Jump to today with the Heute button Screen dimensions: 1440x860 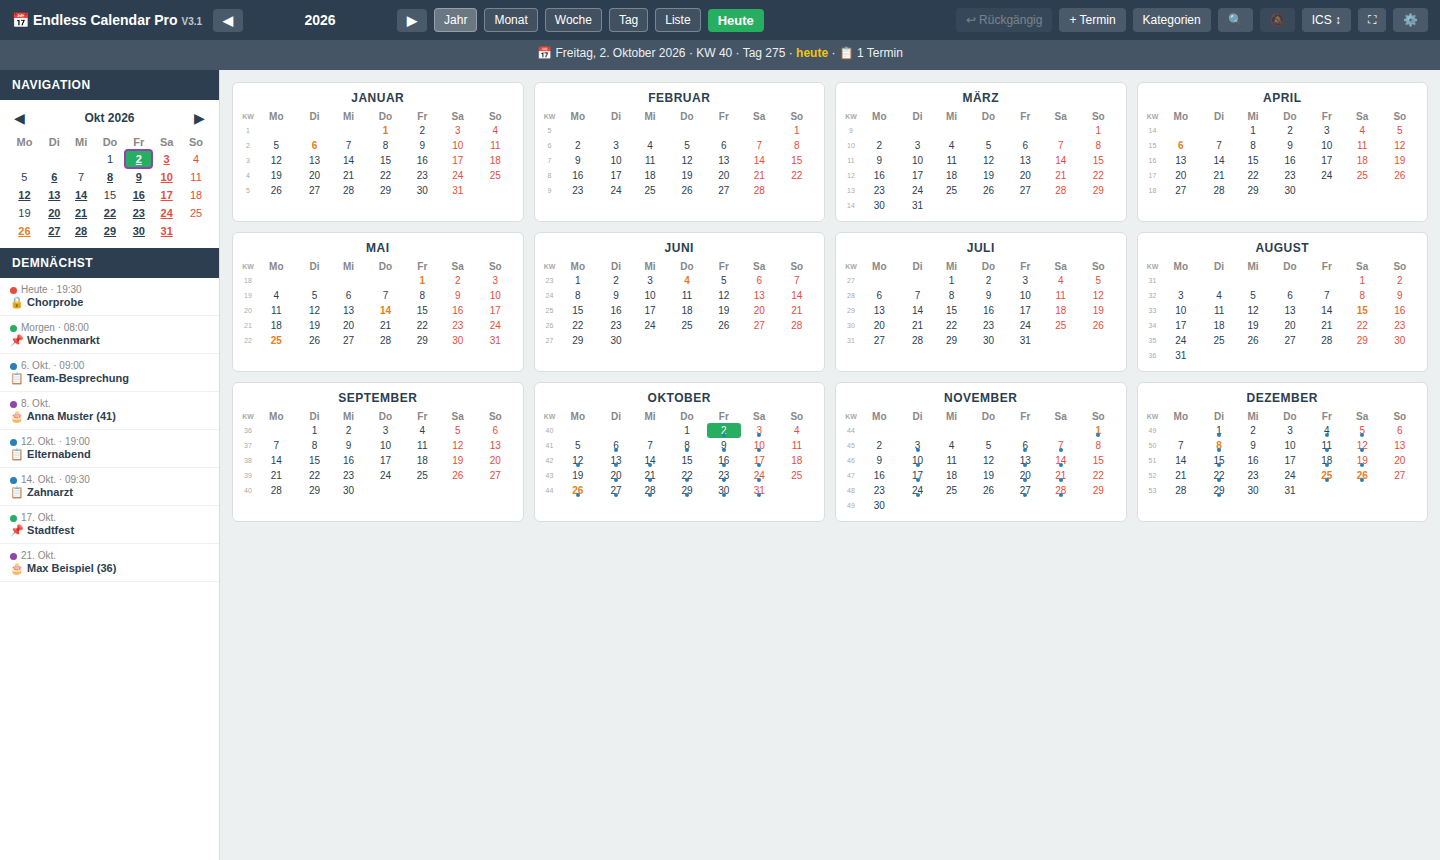coord(736,20)
